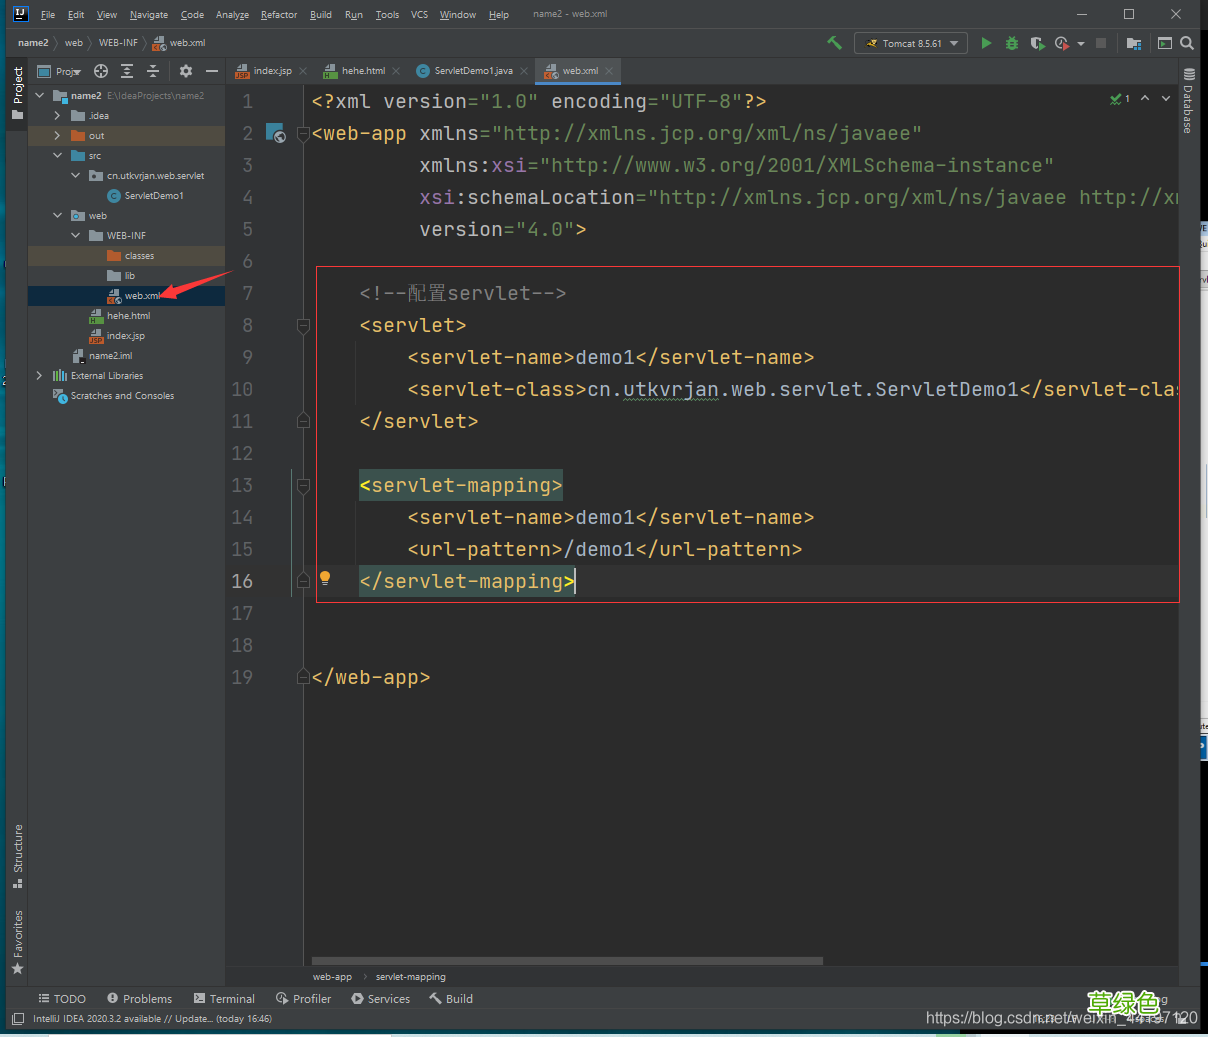Collapse the WEB-INF folder
This screenshot has height=1037, width=1208.
tap(76, 236)
